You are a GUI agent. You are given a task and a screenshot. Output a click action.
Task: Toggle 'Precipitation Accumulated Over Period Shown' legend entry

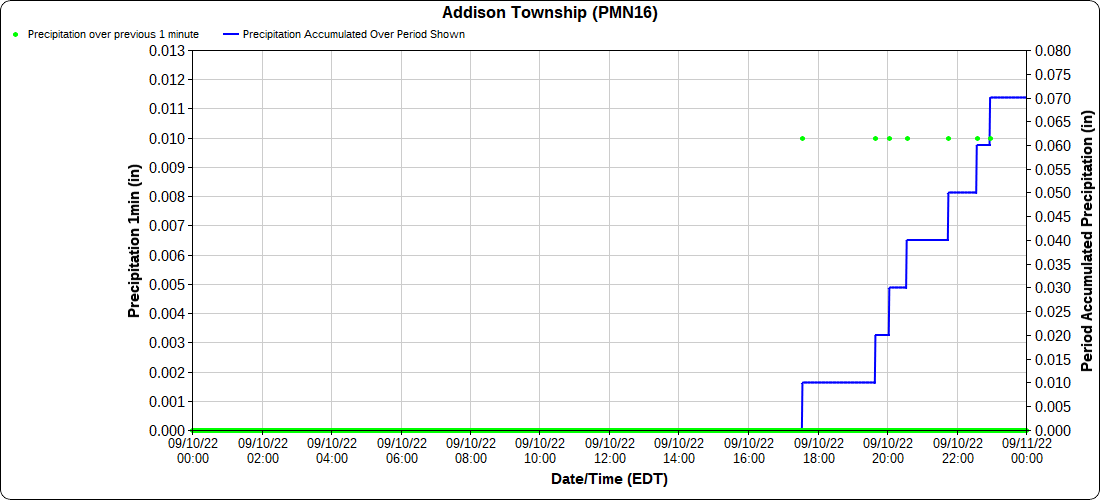(354, 34)
